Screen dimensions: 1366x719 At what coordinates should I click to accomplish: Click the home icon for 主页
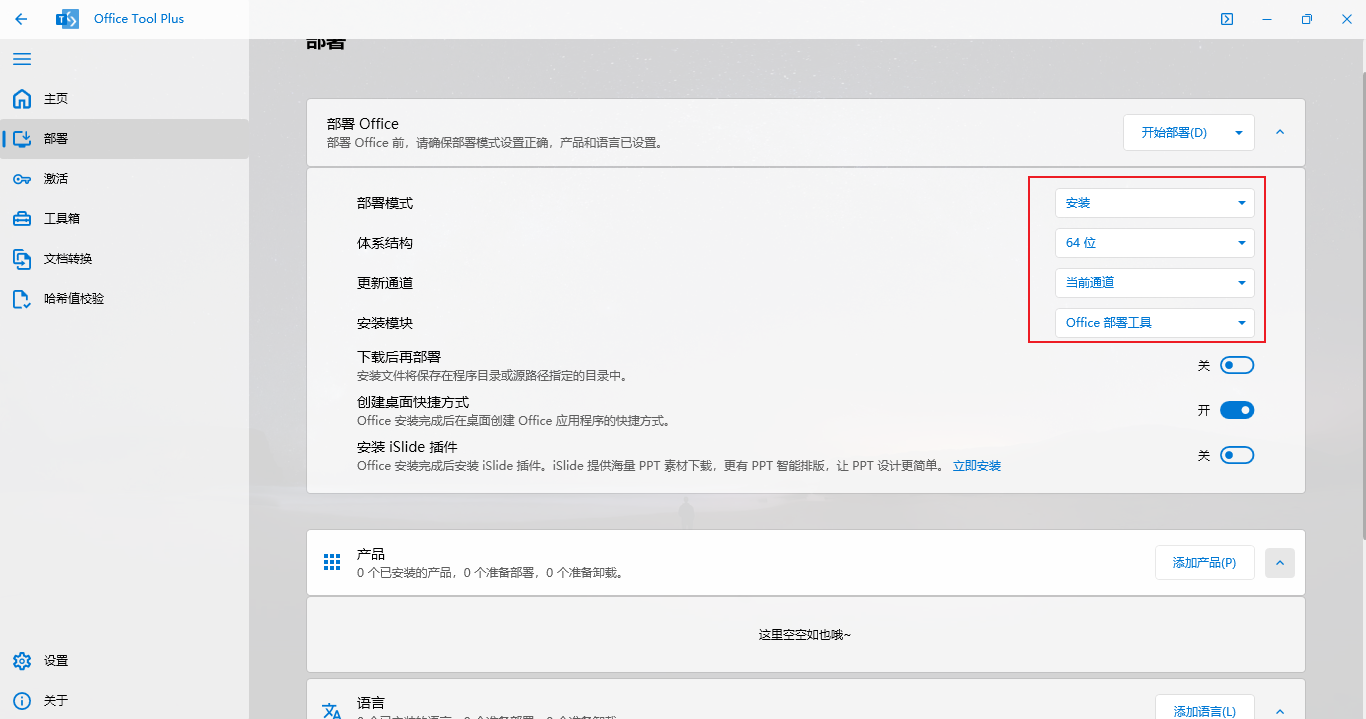click(21, 99)
